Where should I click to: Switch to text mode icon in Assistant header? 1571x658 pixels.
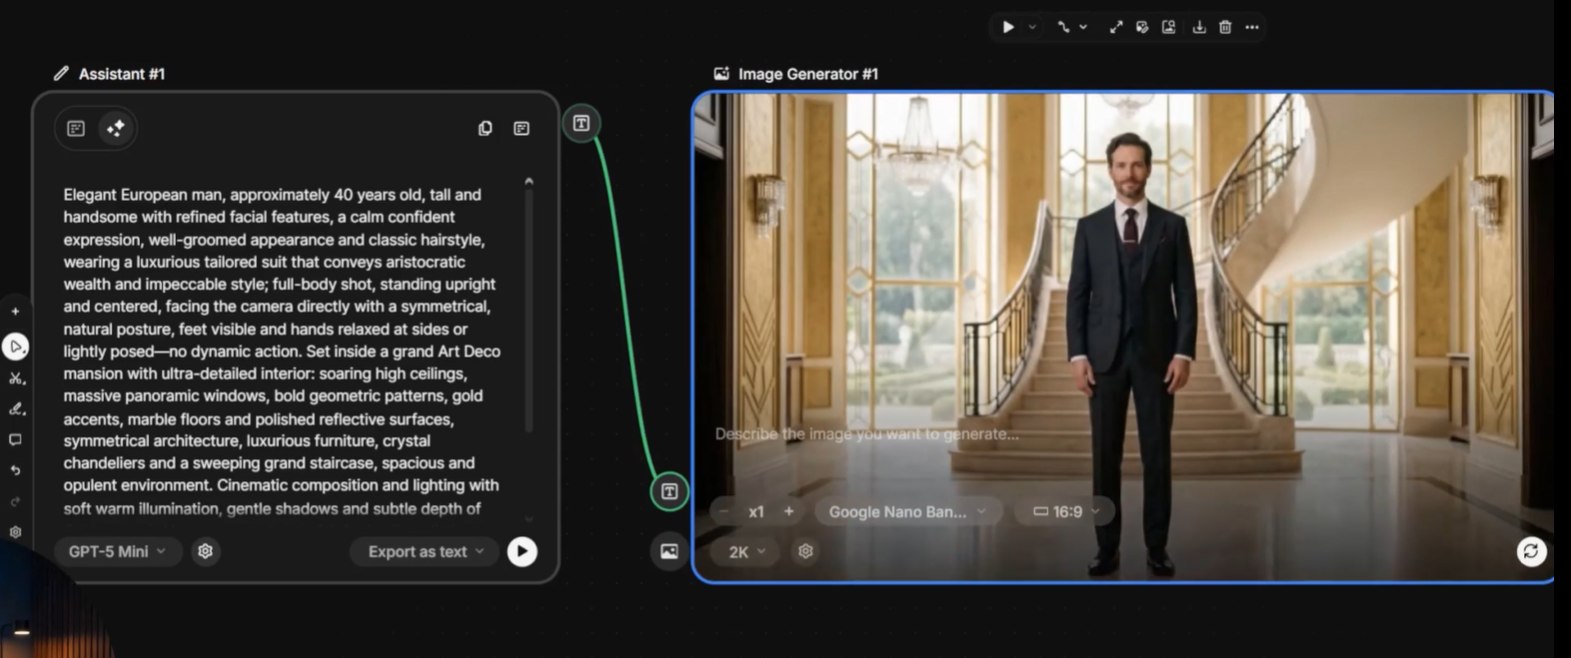point(76,128)
